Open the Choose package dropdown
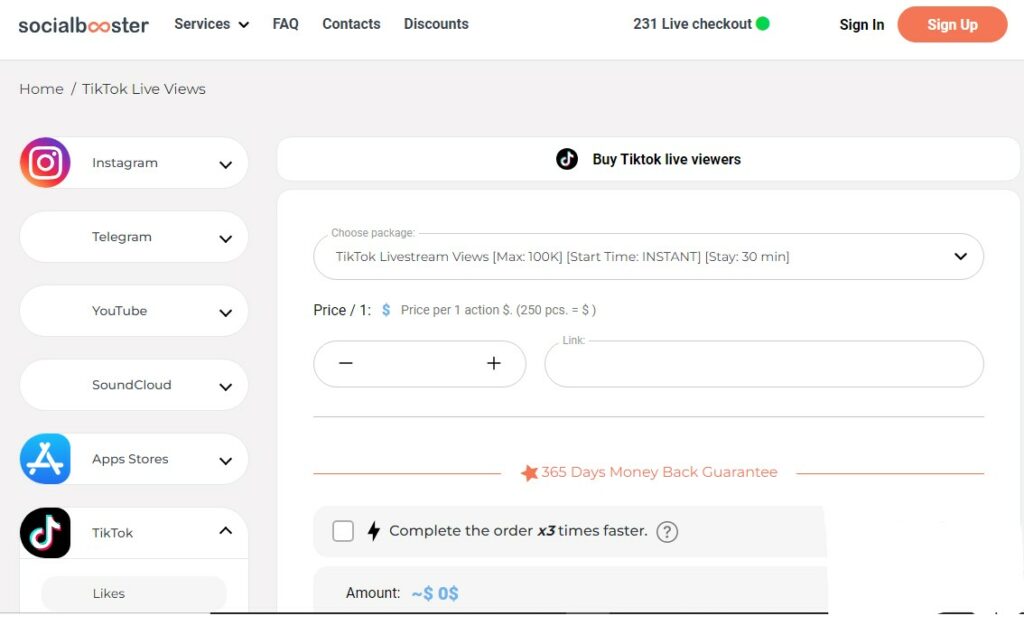This screenshot has width=1024, height=625. (648, 256)
